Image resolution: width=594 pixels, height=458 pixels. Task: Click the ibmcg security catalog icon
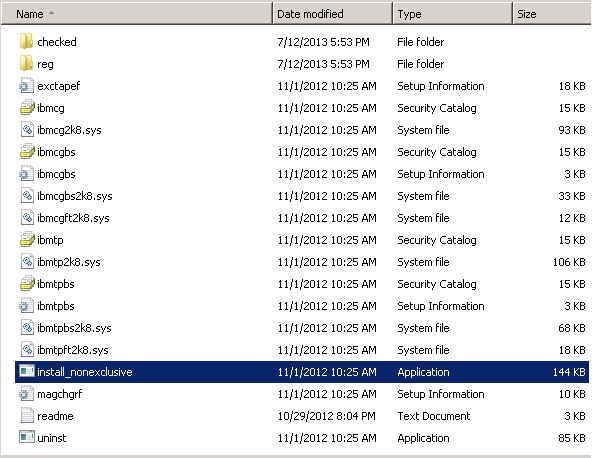tap(27, 107)
